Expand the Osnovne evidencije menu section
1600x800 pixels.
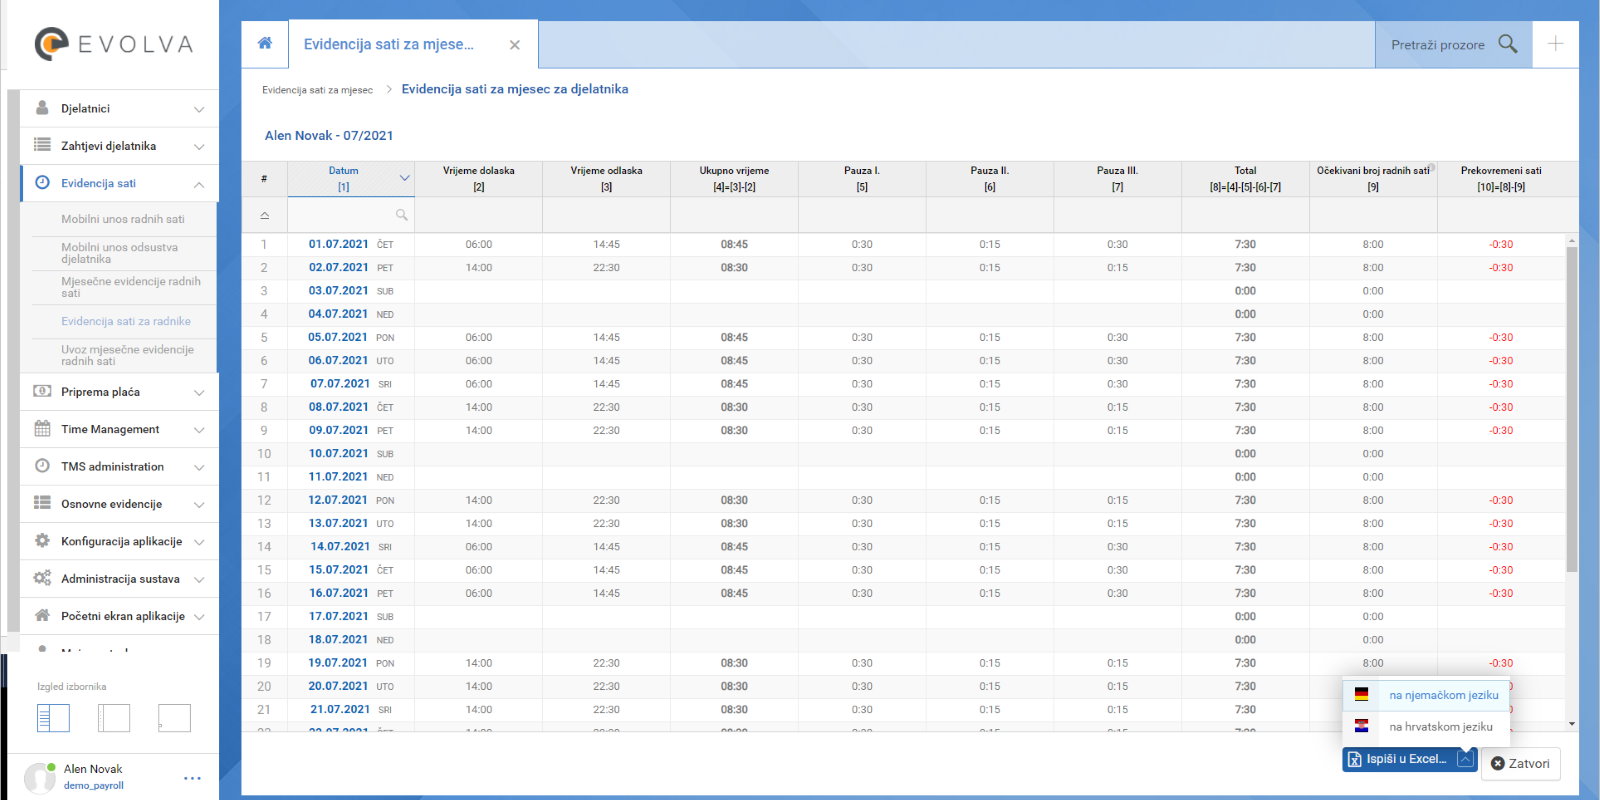click(199, 504)
